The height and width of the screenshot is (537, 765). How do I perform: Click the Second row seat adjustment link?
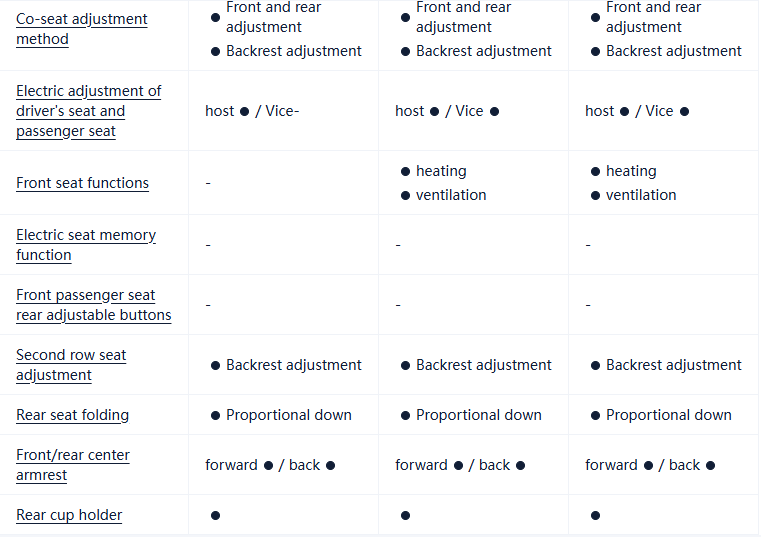pos(71,365)
